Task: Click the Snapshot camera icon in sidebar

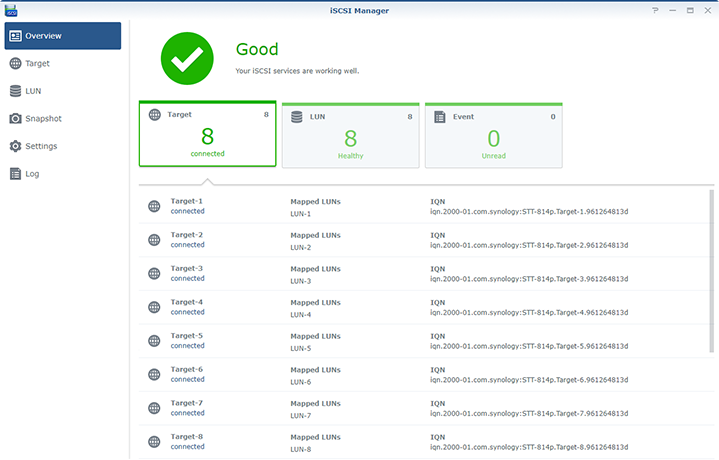Action: [x=15, y=119]
